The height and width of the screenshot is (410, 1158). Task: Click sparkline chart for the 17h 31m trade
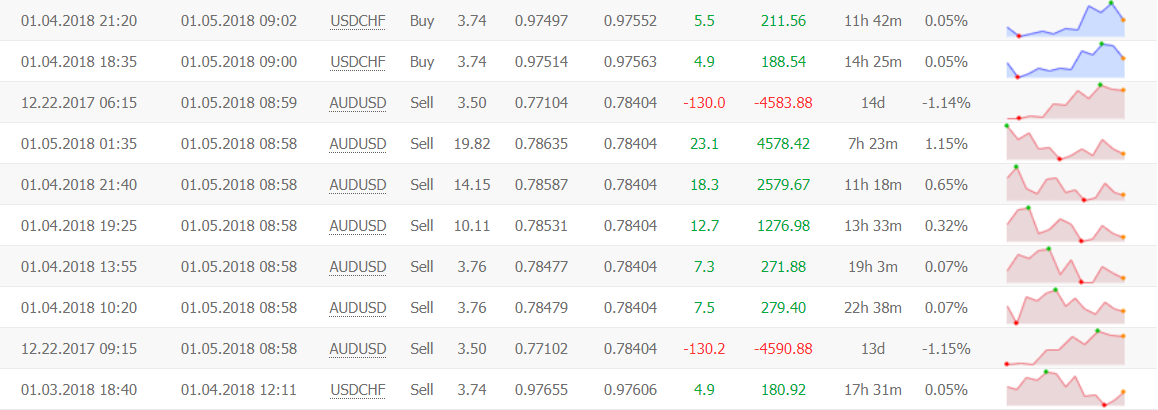tap(1065, 389)
